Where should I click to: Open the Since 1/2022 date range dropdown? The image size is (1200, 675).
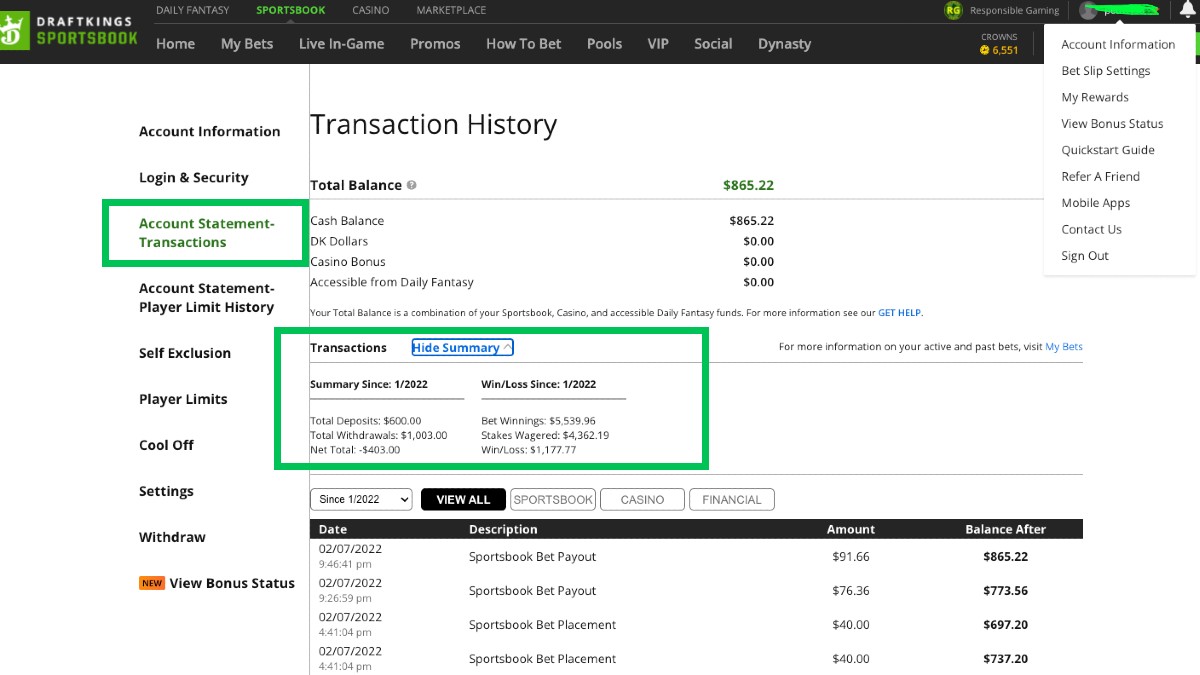tap(361, 499)
